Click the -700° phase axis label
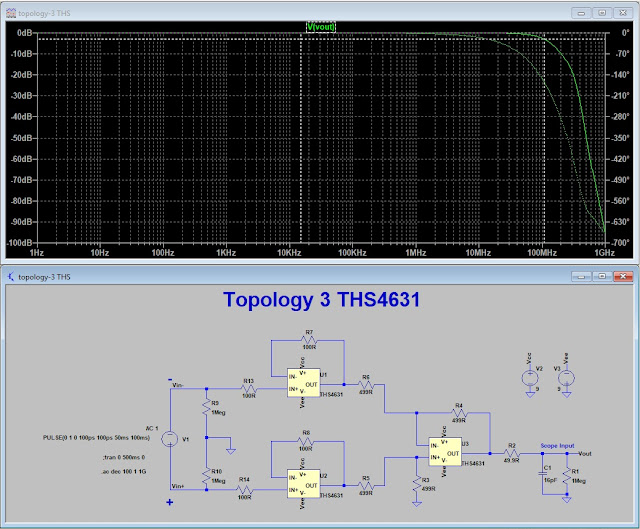Viewport: 640px width, 529px height. [622, 242]
